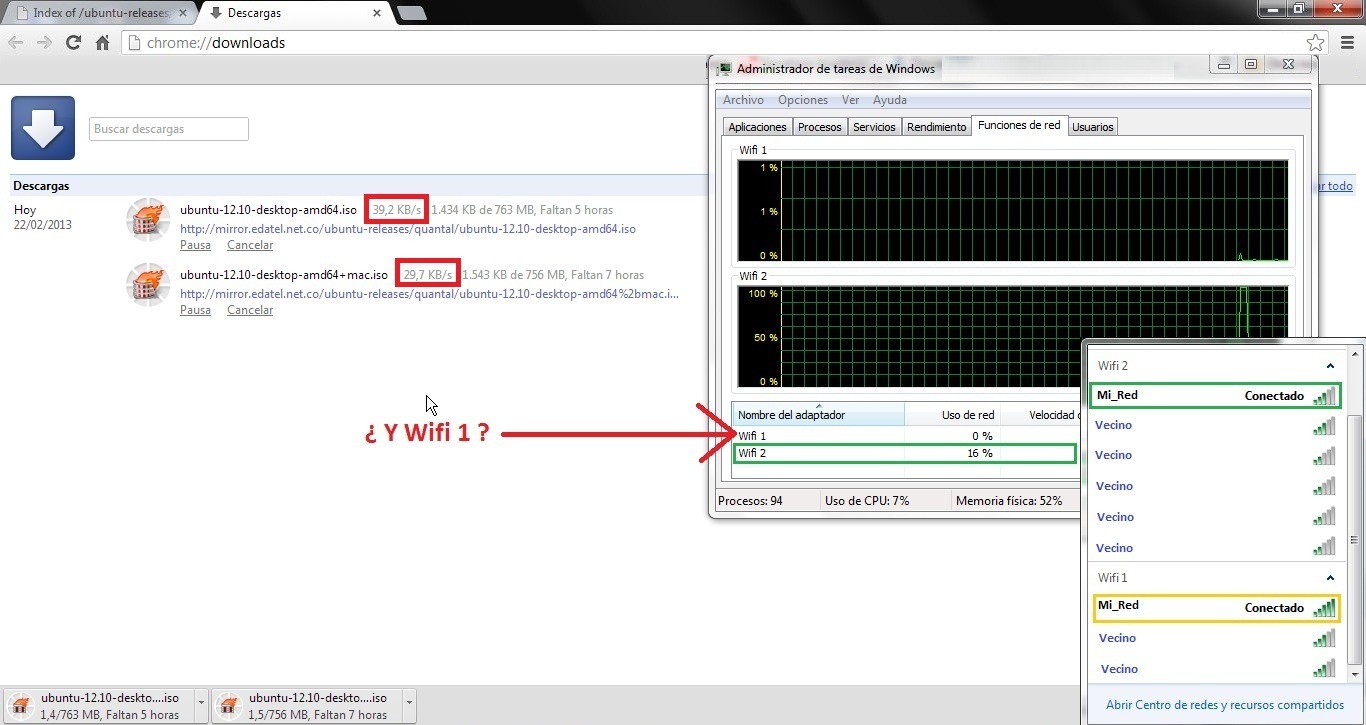Open mirror URL of amd64%2bmac.iso download
Screen dimensions: 1366x725
pyautogui.click(x=430, y=294)
